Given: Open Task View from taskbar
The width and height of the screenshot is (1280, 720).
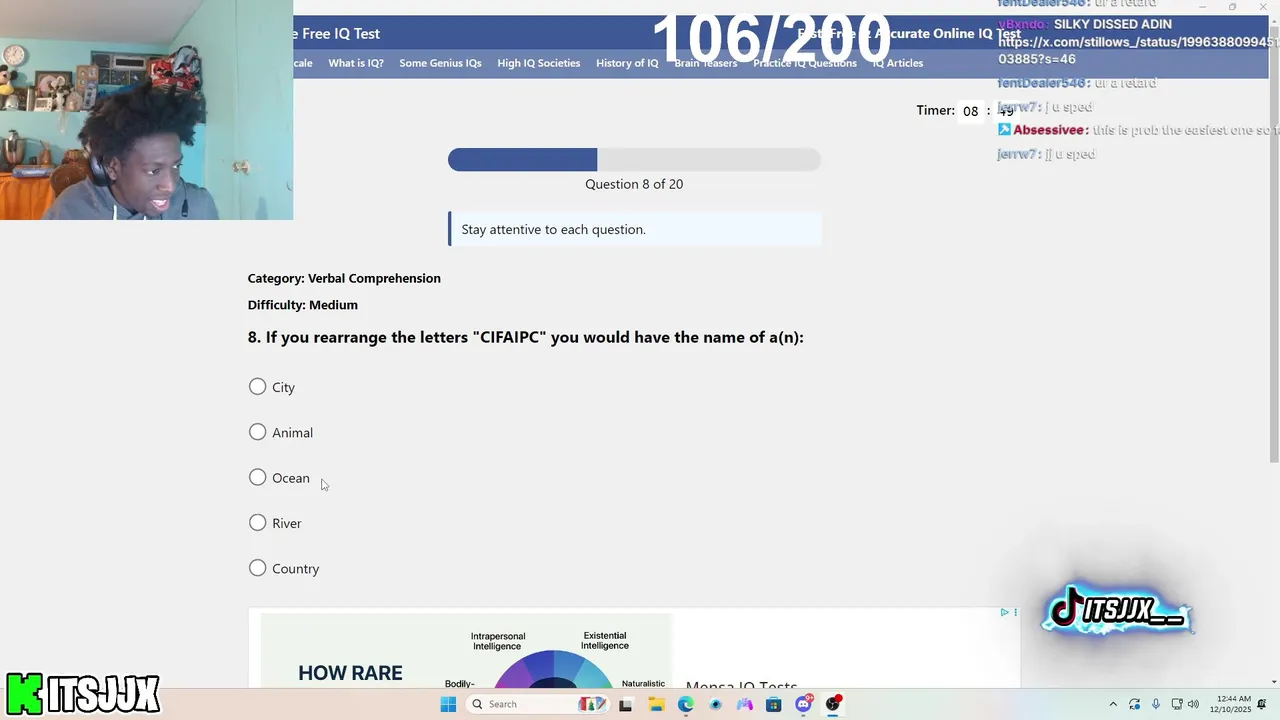Looking at the screenshot, I should 625,704.
